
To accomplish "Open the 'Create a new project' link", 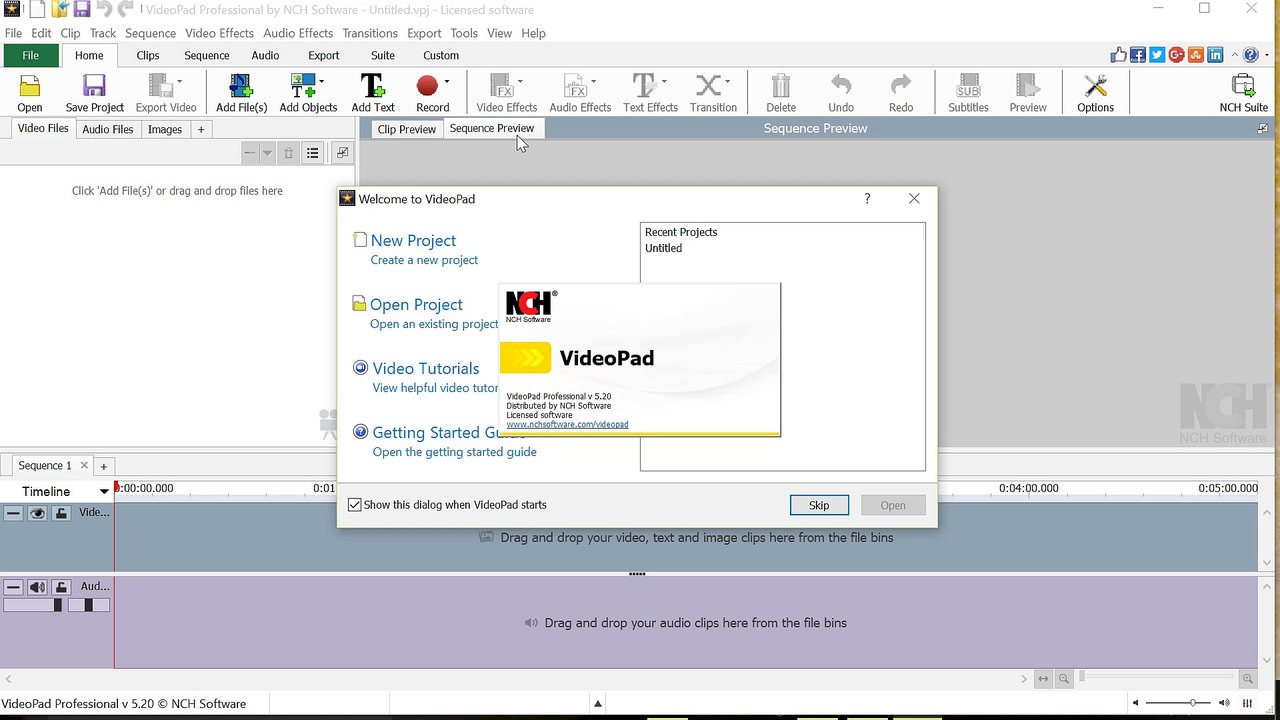I will pos(424,259).
